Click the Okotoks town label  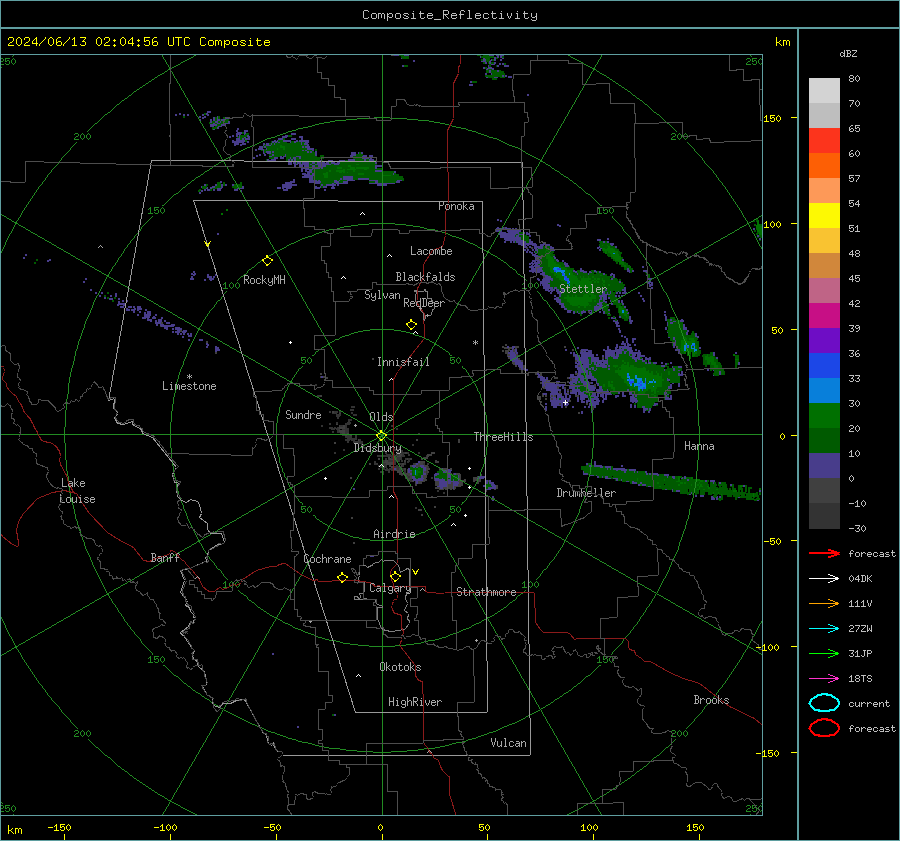(400, 667)
